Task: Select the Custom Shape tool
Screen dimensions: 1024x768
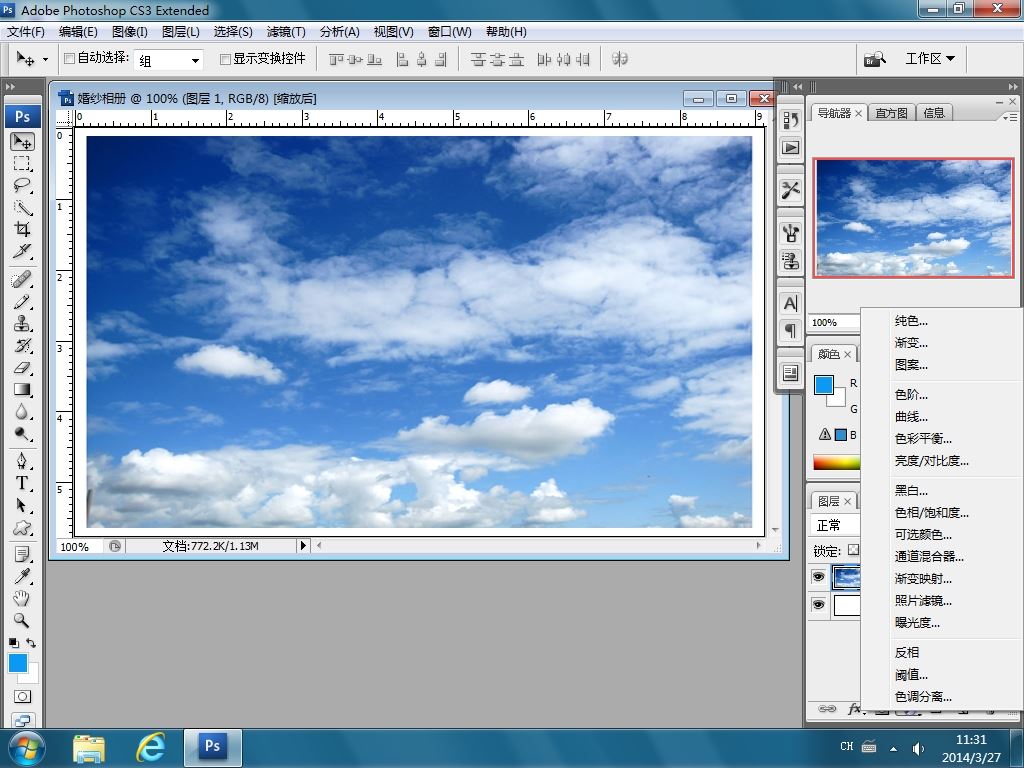Action: pyautogui.click(x=22, y=528)
